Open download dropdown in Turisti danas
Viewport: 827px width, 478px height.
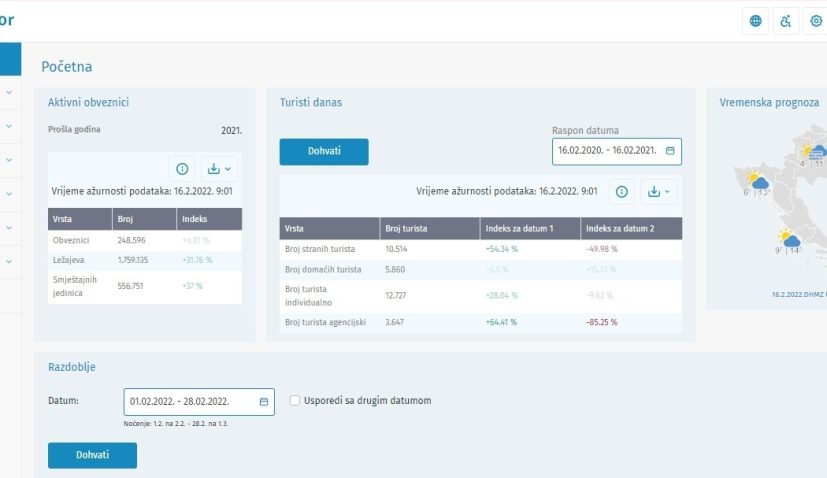point(658,192)
